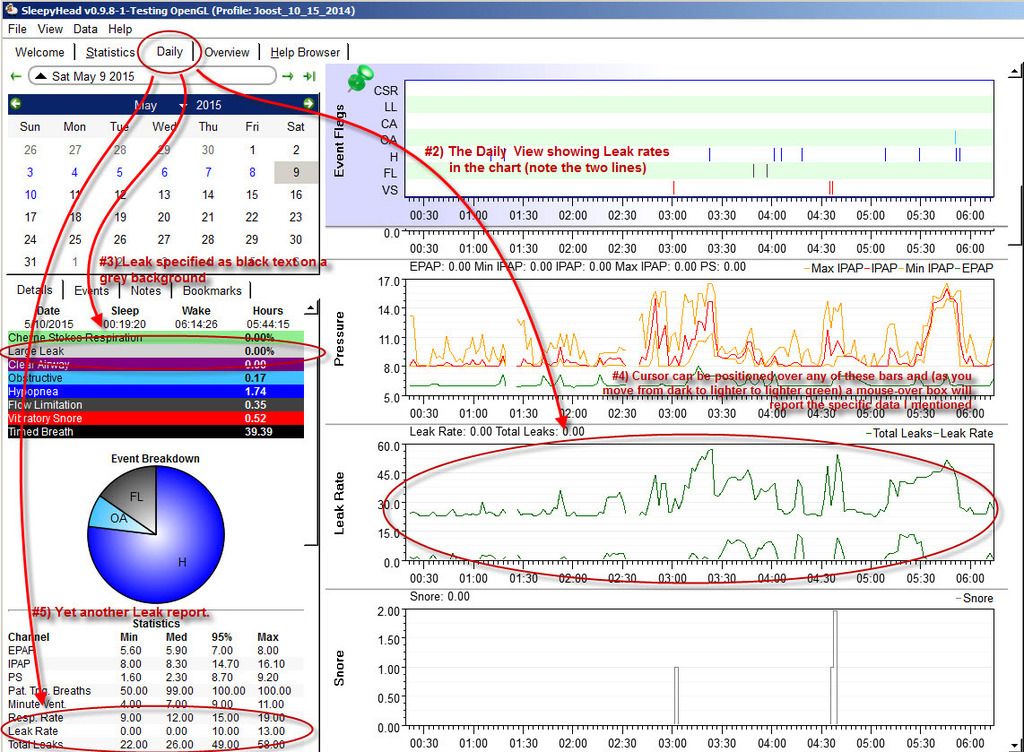The image size is (1024, 752).
Task: Open the Help Browser tab
Action: pyautogui.click(x=305, y=52)
